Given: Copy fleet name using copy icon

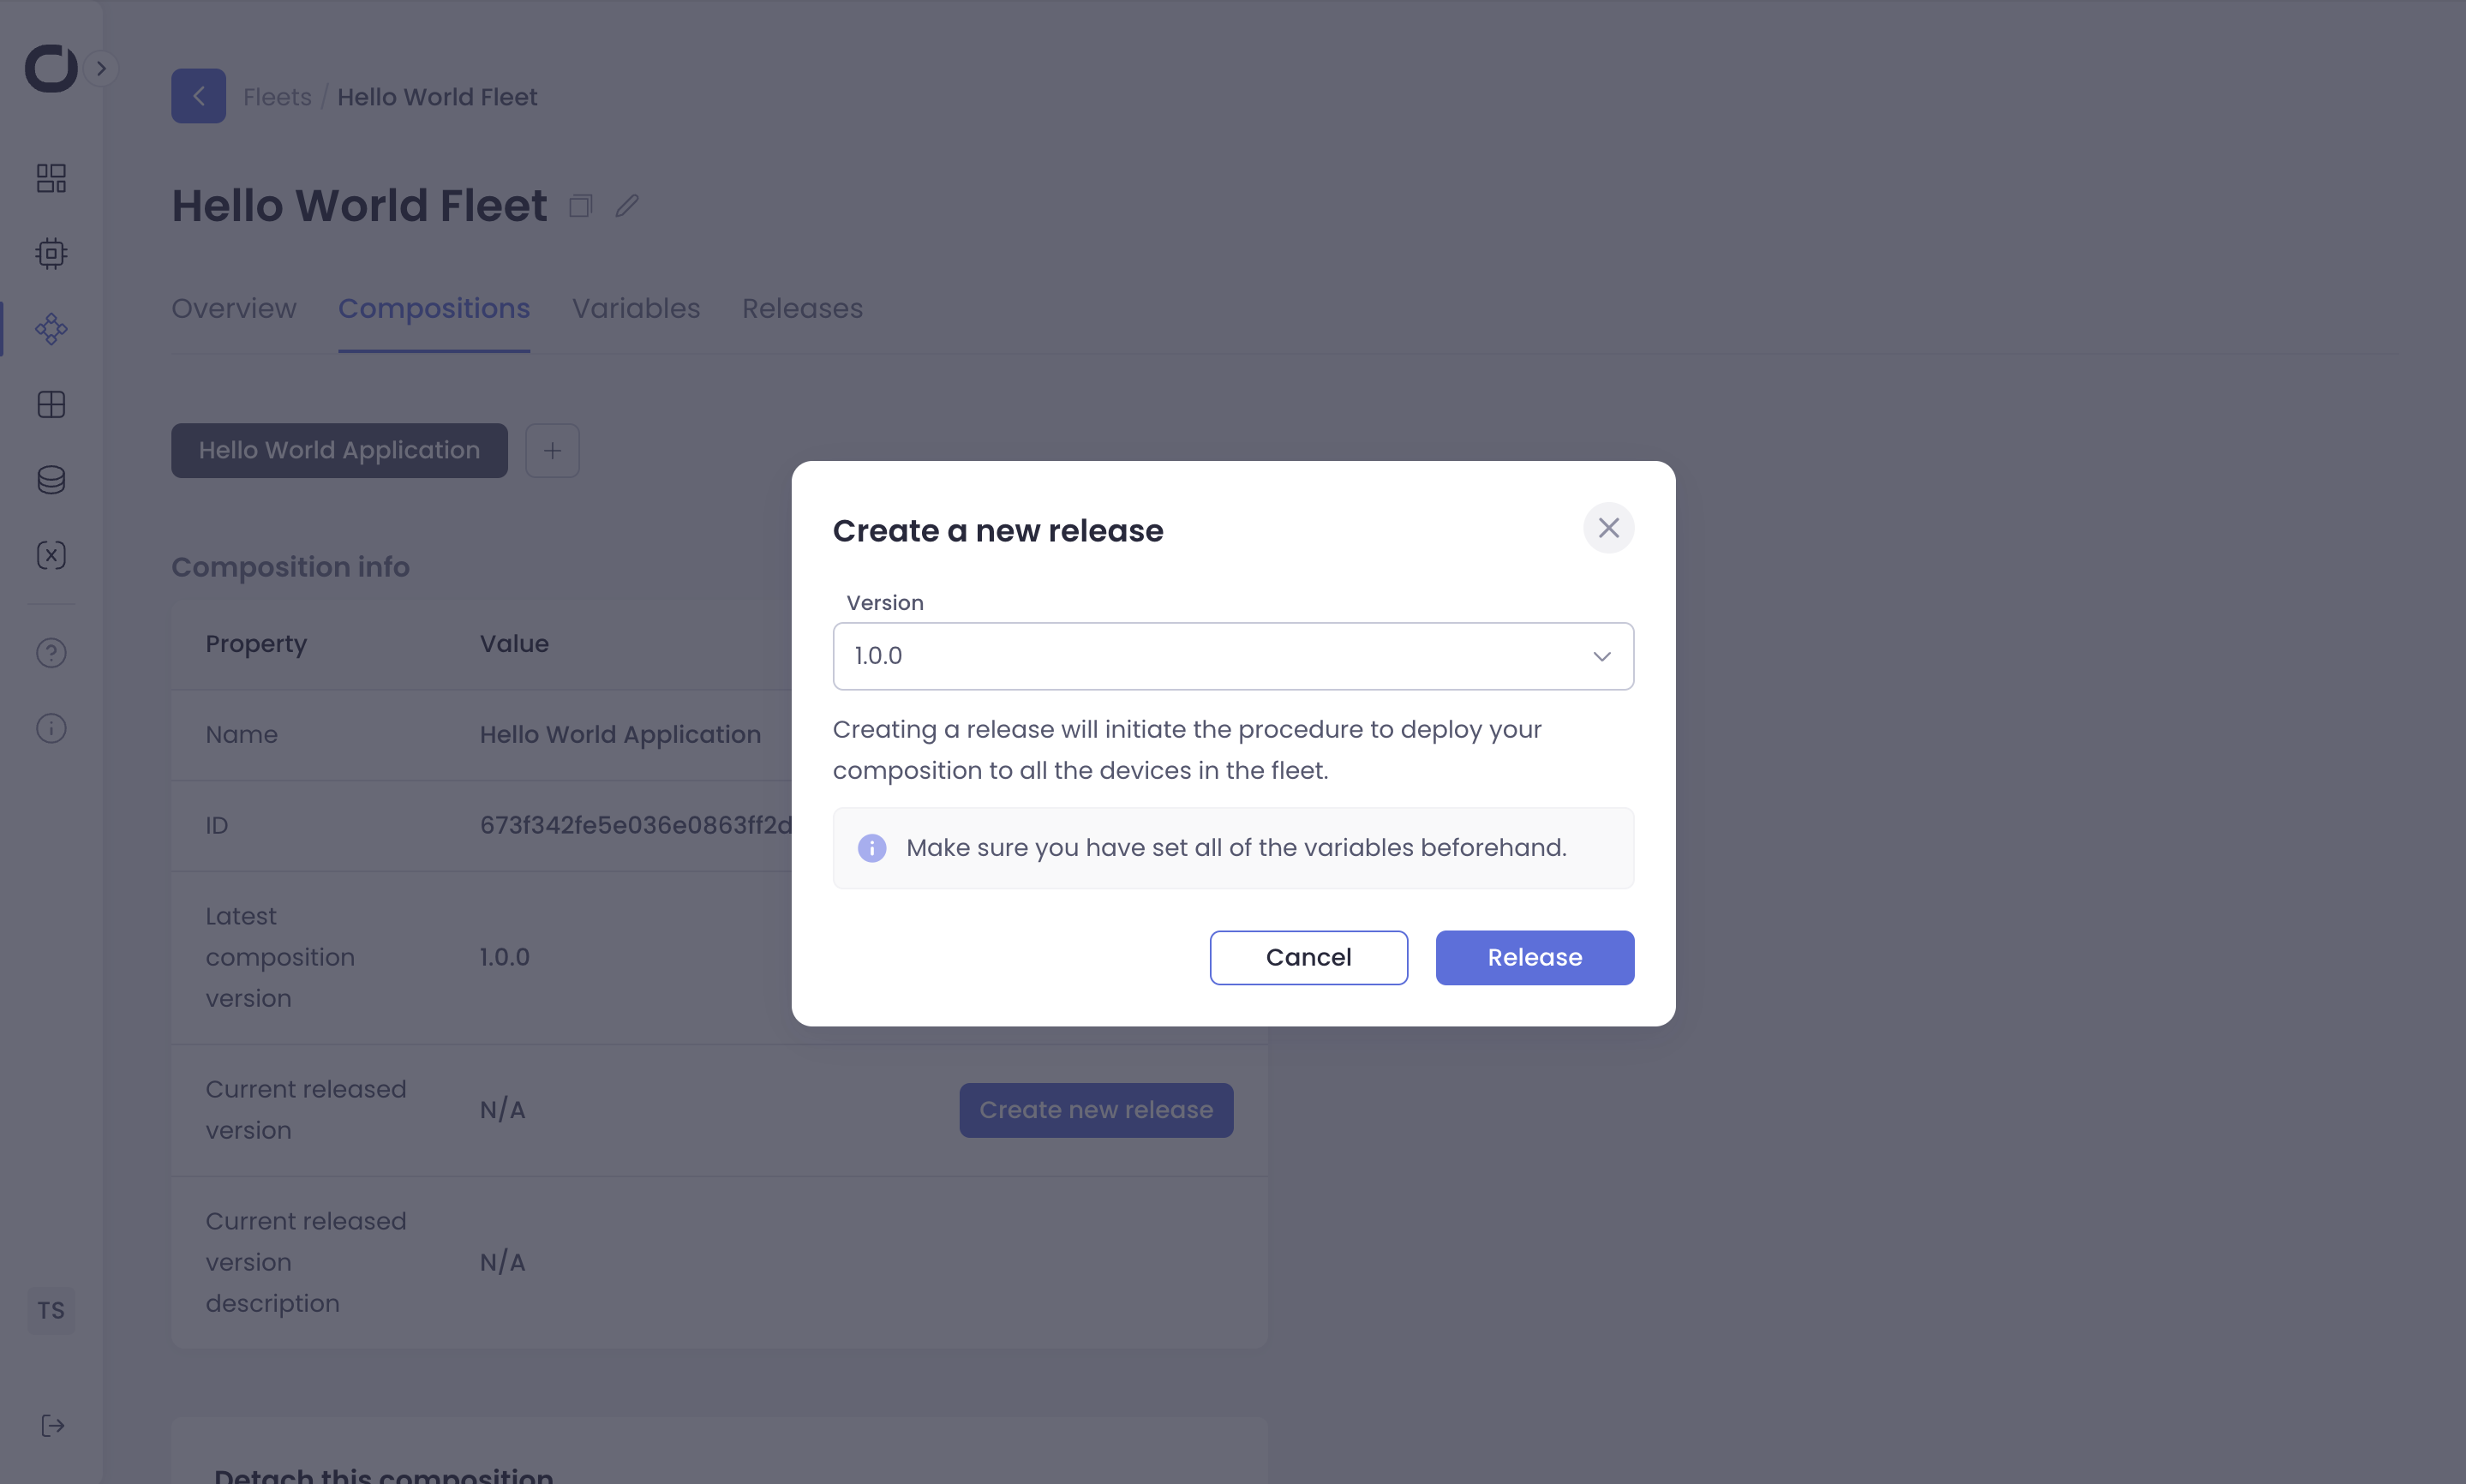Looking at the screenshot, I should (x=581, y=206).
